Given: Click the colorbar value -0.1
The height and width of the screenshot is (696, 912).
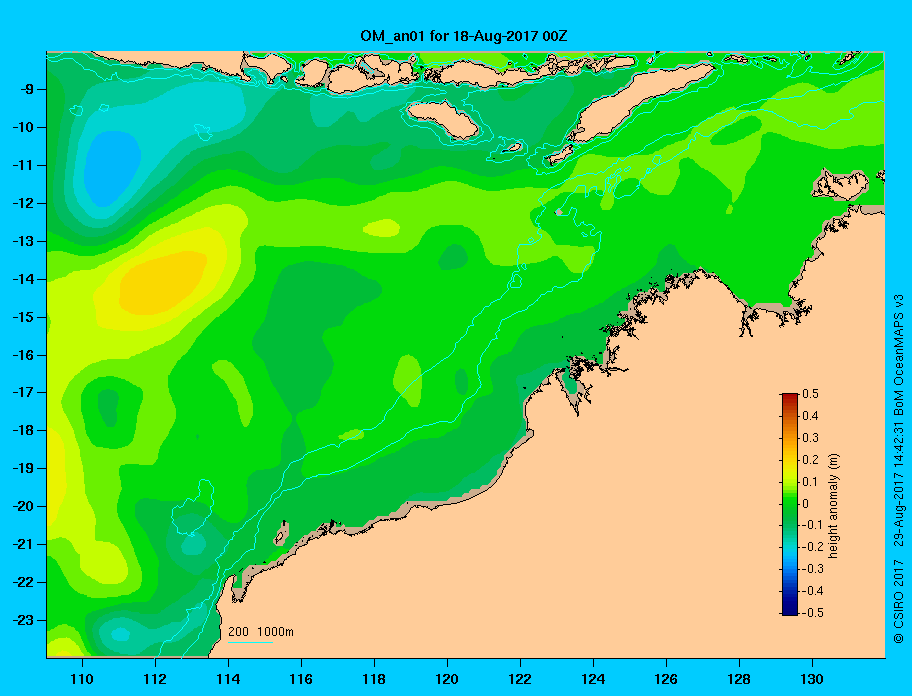Looking at the screenshot, I should [x=813, y=525].
